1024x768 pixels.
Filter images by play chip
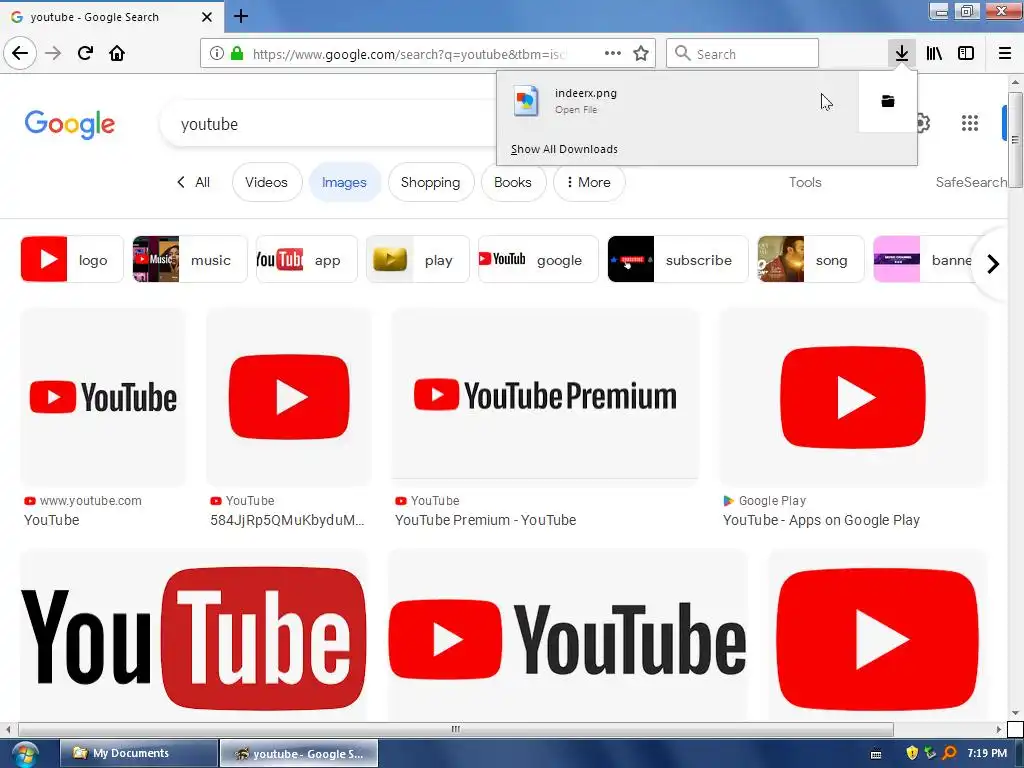click(418, 259)
